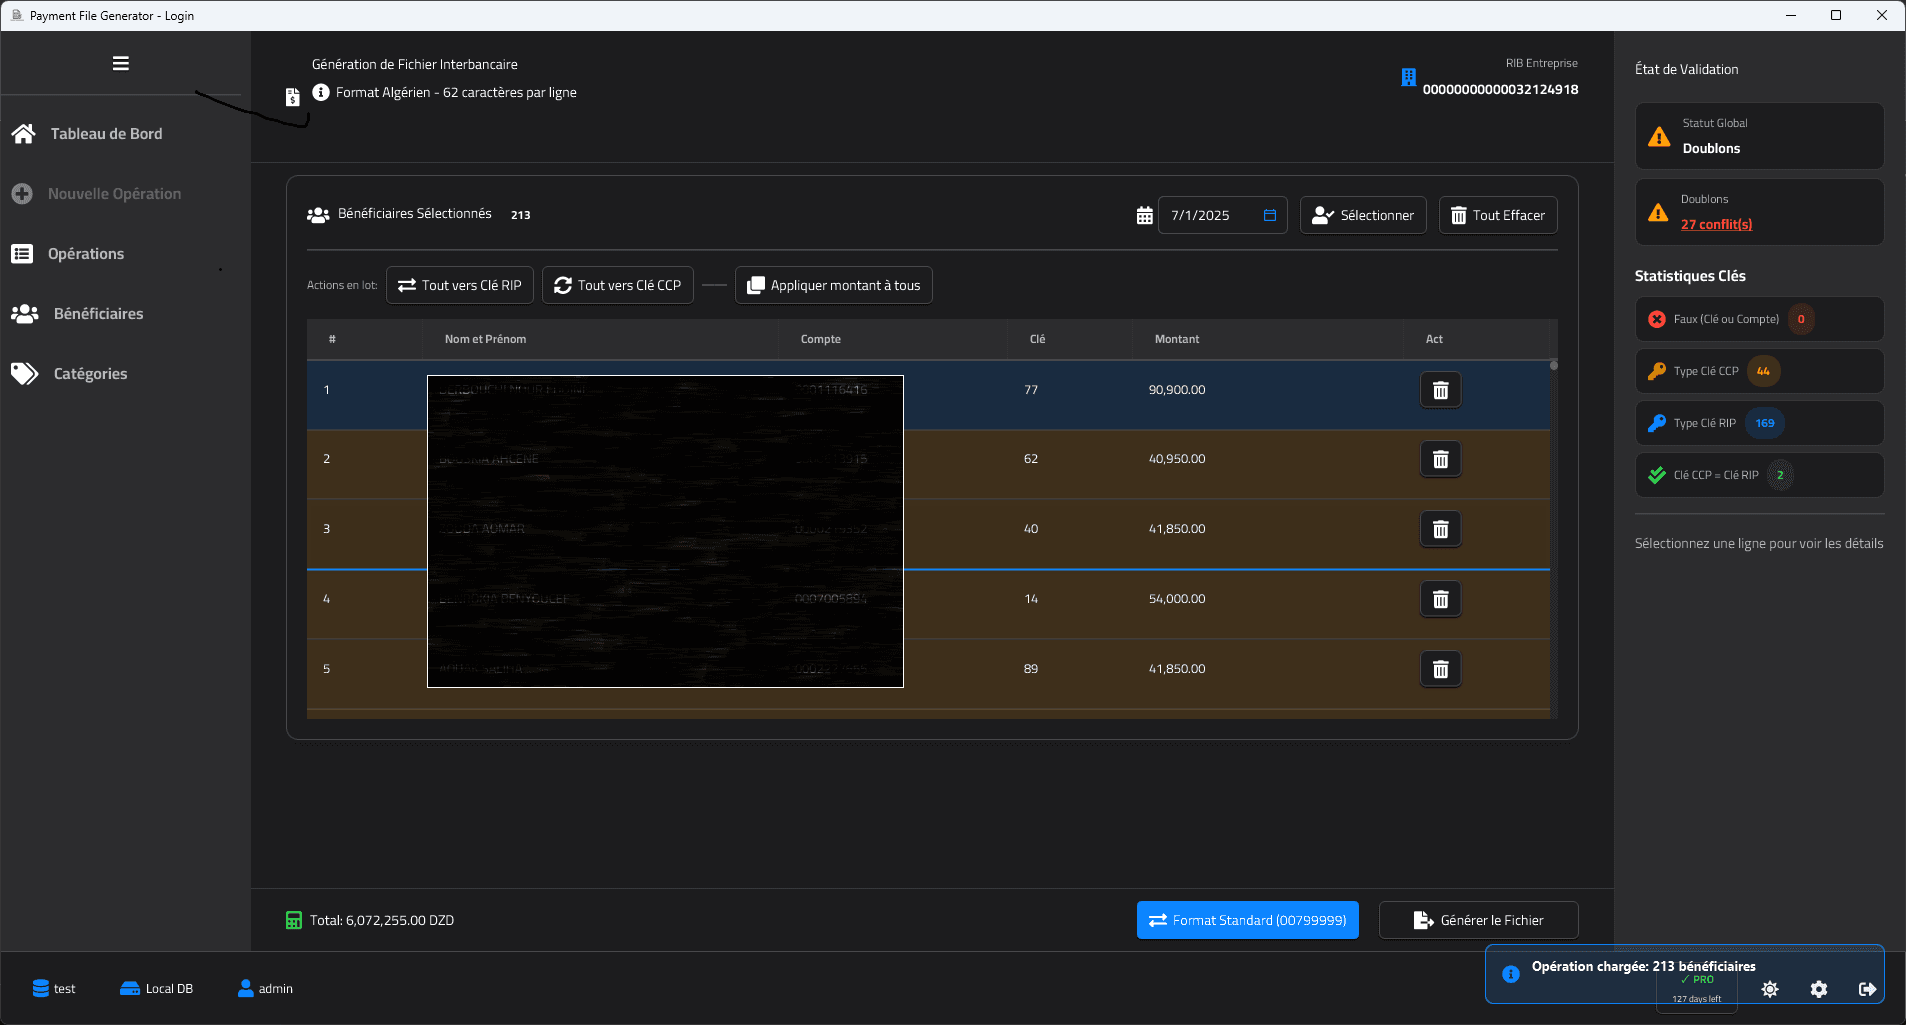Click Faux (Clé ou Compte) statistic
This screenshot has height=1025, width=1906.
(x=1760, y=319)
